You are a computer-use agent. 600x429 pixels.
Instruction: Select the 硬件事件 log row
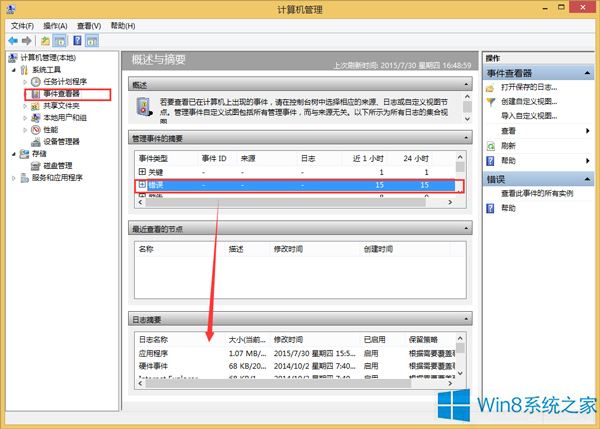[x=296, y=366]
